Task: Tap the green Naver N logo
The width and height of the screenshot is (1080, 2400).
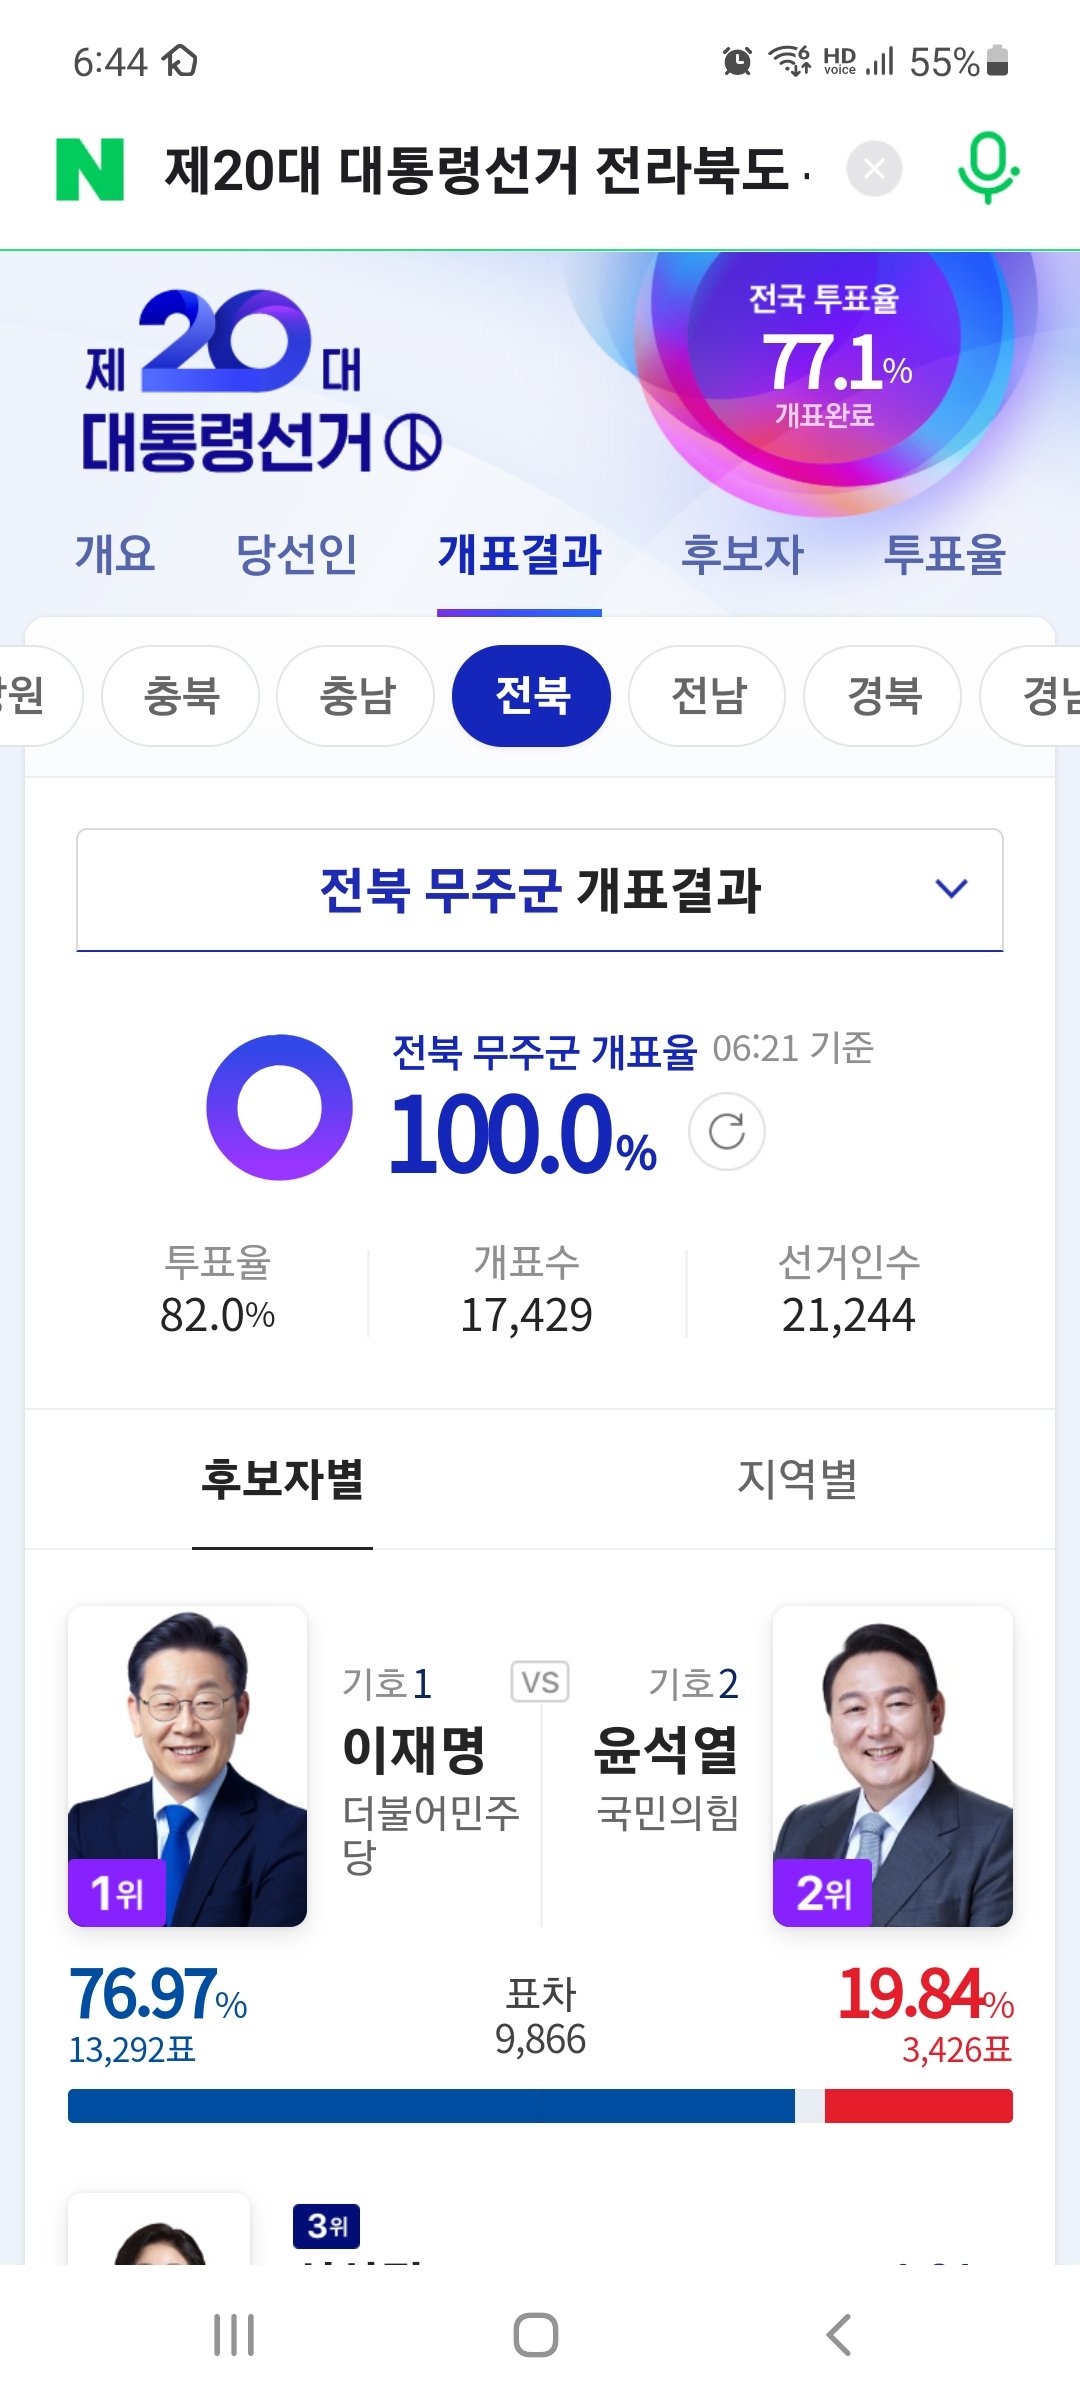Action: pyautogui.click(x=90, y=170)
